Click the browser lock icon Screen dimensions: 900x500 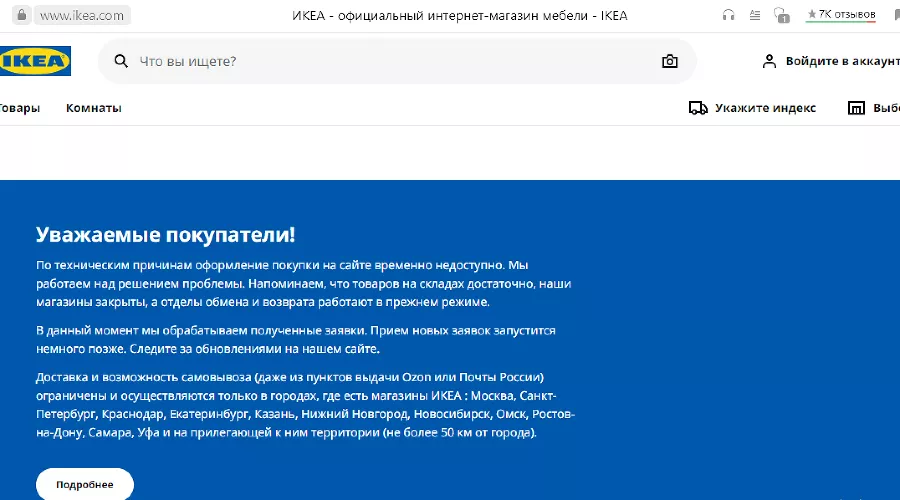click(x=22, y=15)
